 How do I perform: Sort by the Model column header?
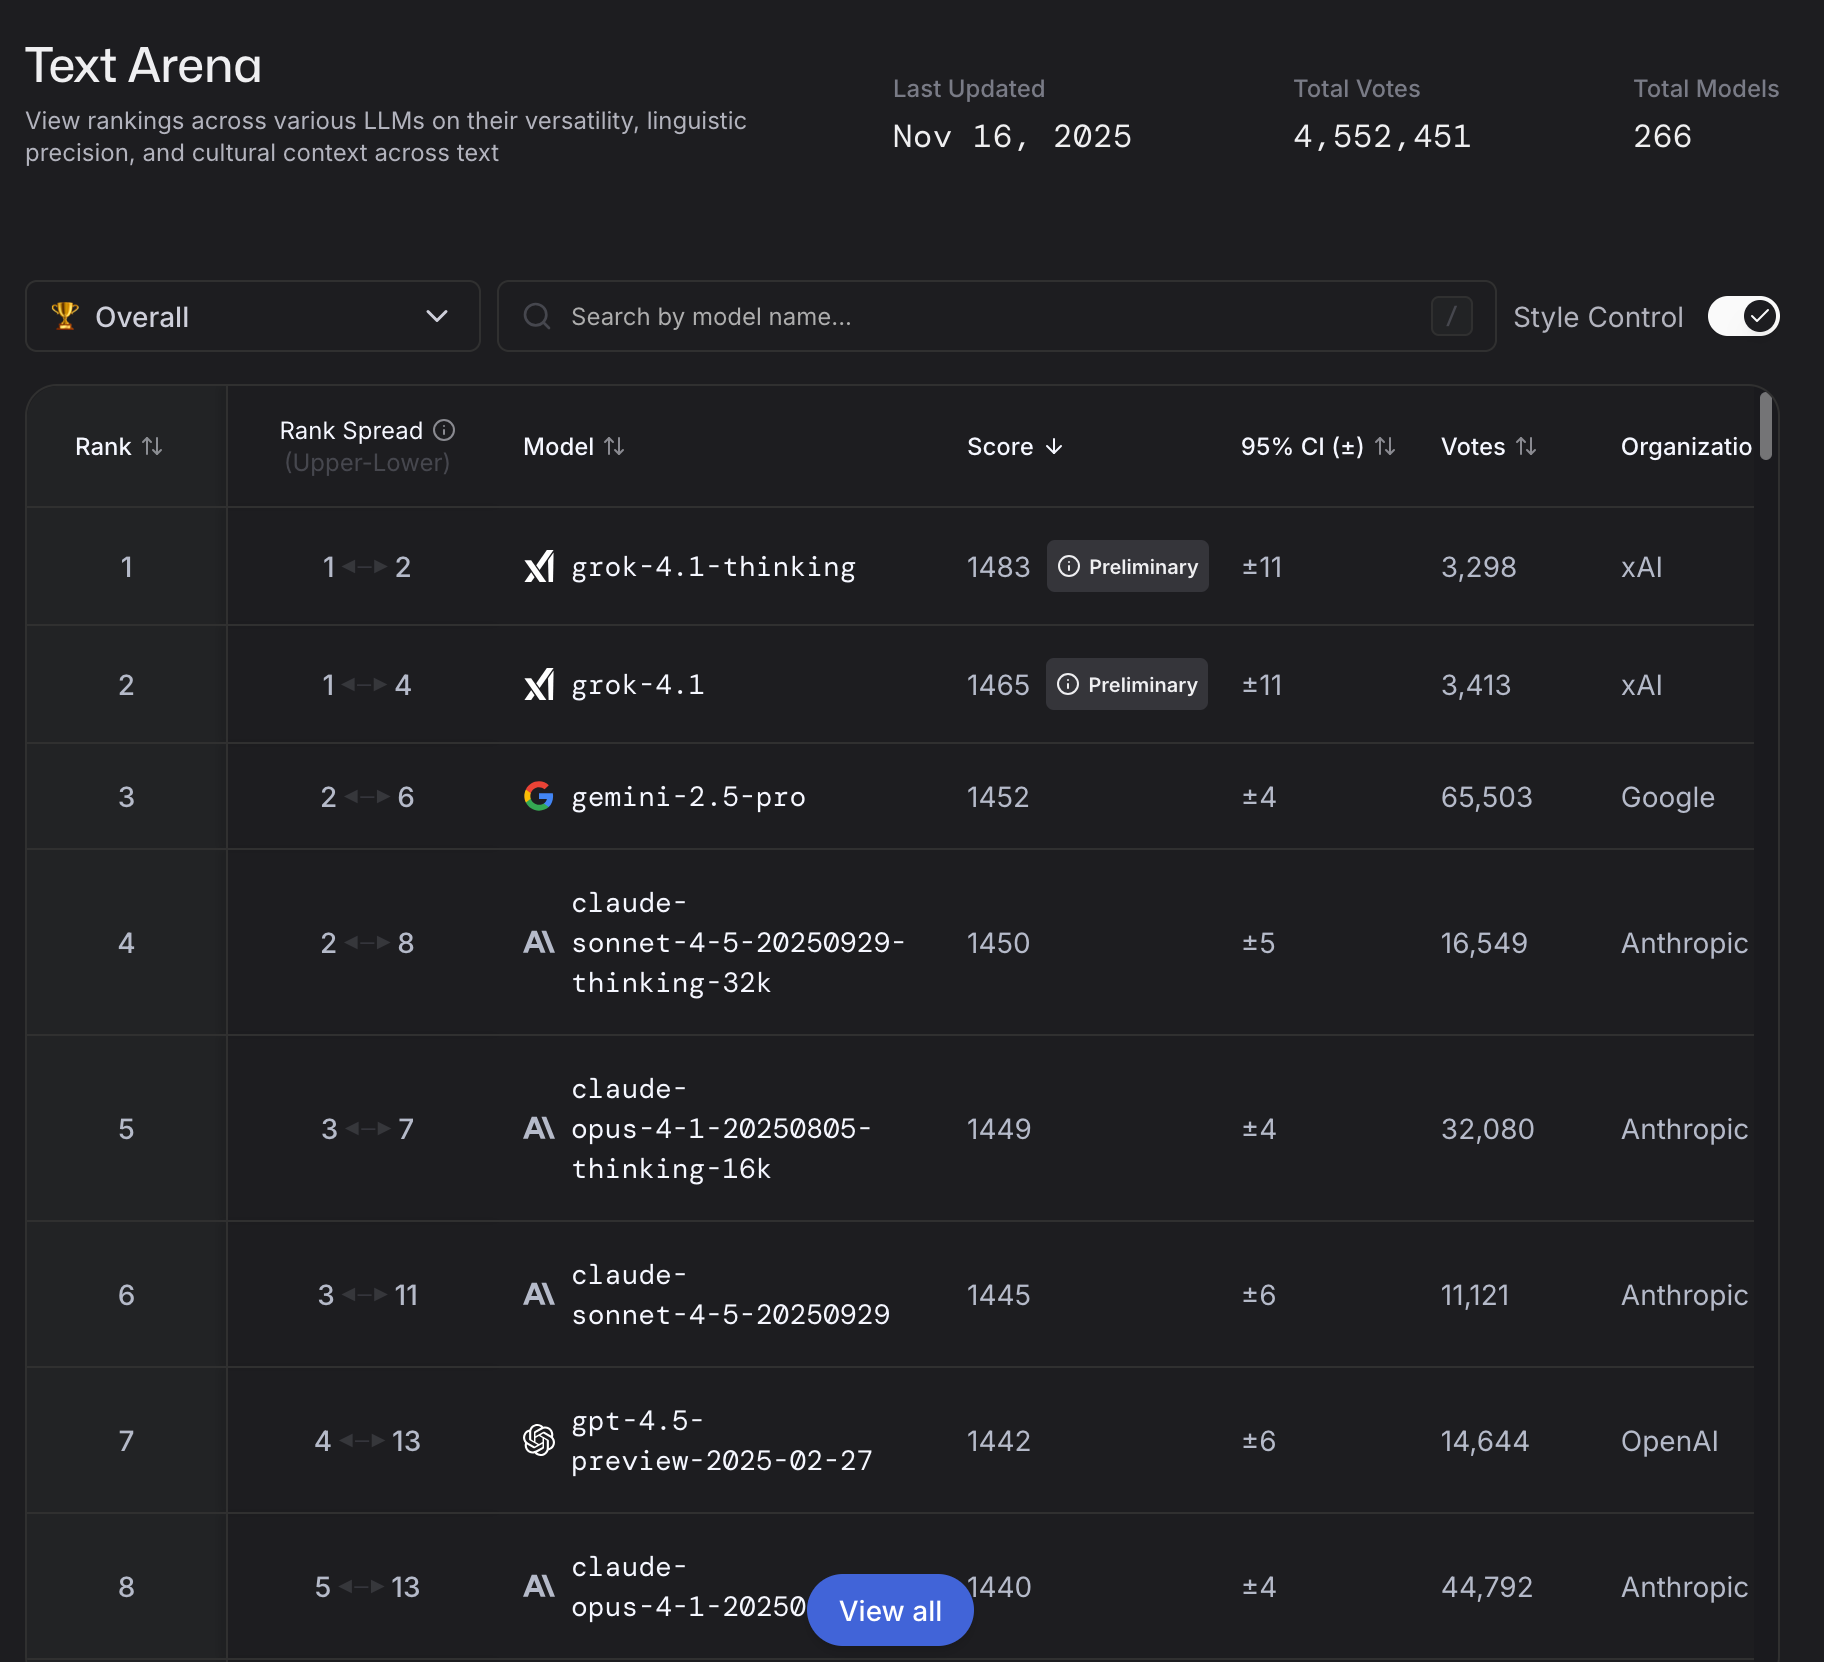(573, 446)
